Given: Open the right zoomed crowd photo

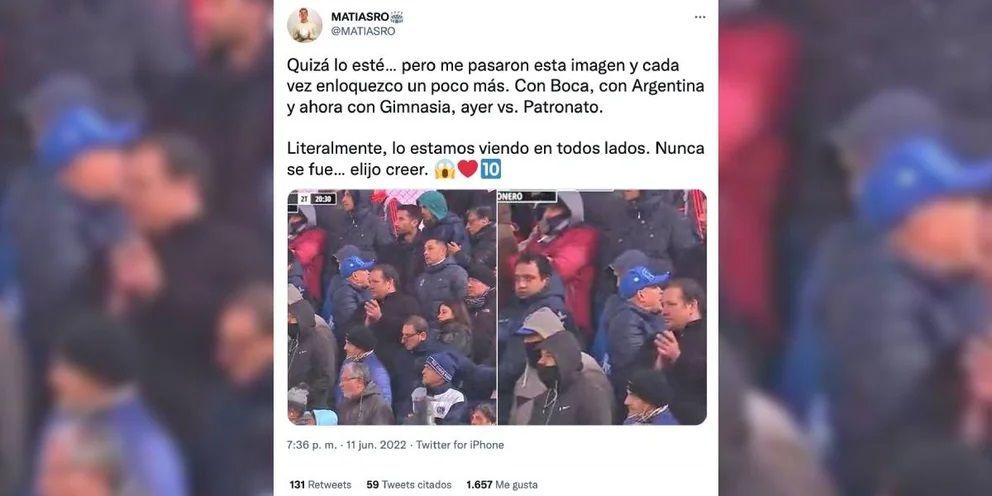Looking at the screenshot, I should [602, 307].
